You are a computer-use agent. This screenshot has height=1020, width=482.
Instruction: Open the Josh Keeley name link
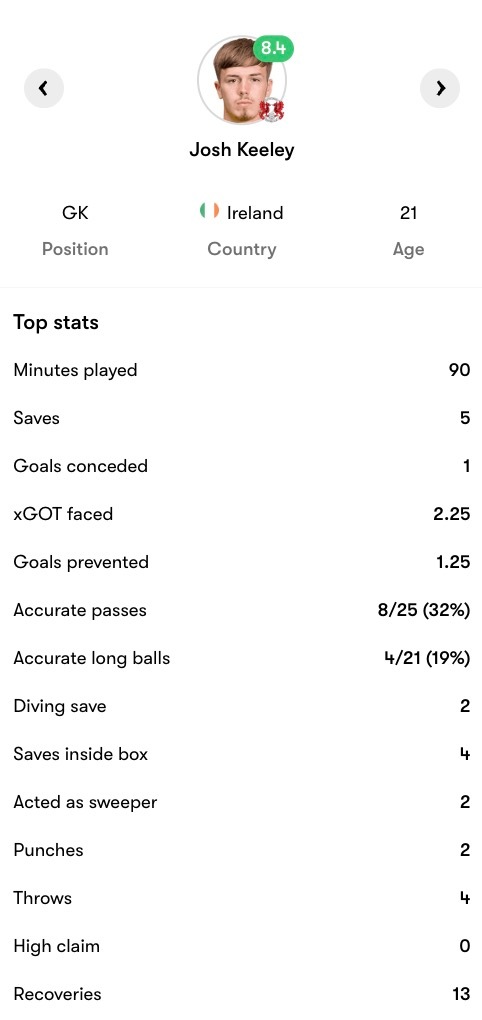pos(242,150)
